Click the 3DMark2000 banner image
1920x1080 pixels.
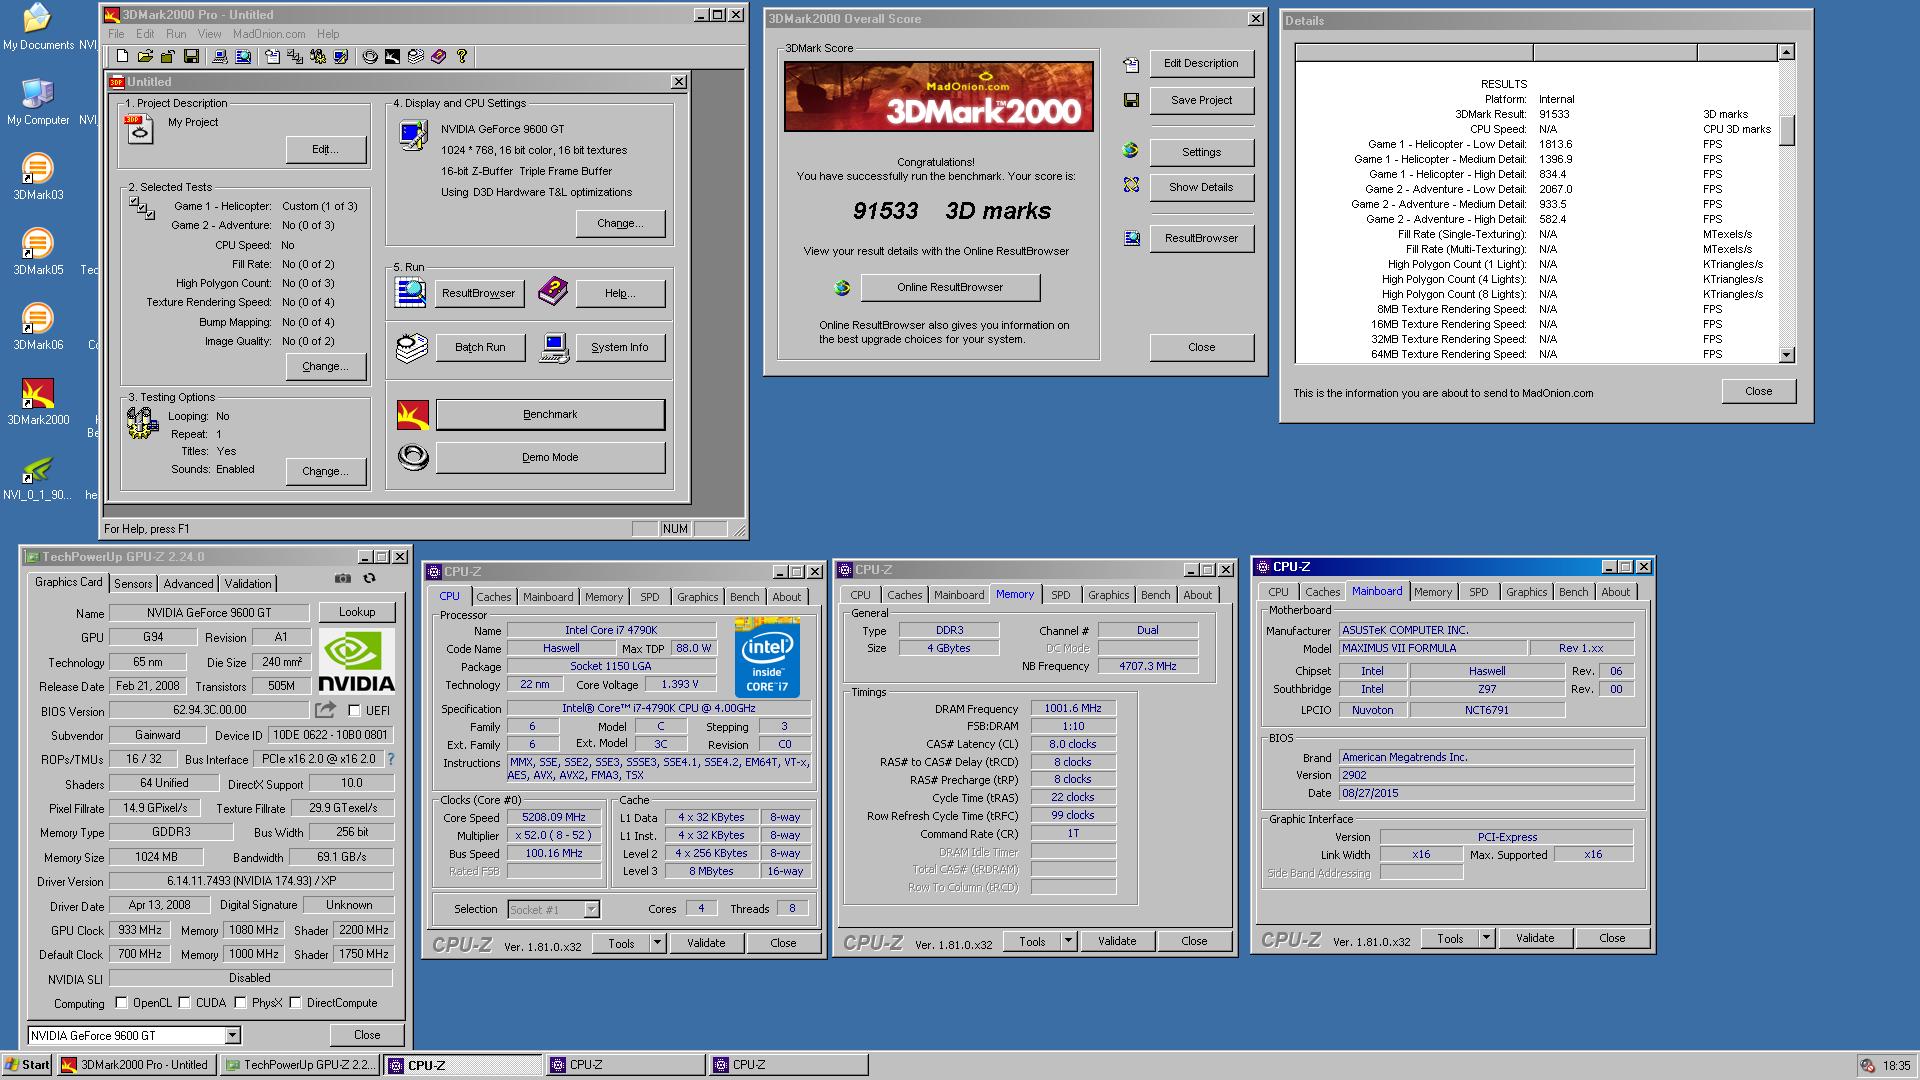pos(938,97)
